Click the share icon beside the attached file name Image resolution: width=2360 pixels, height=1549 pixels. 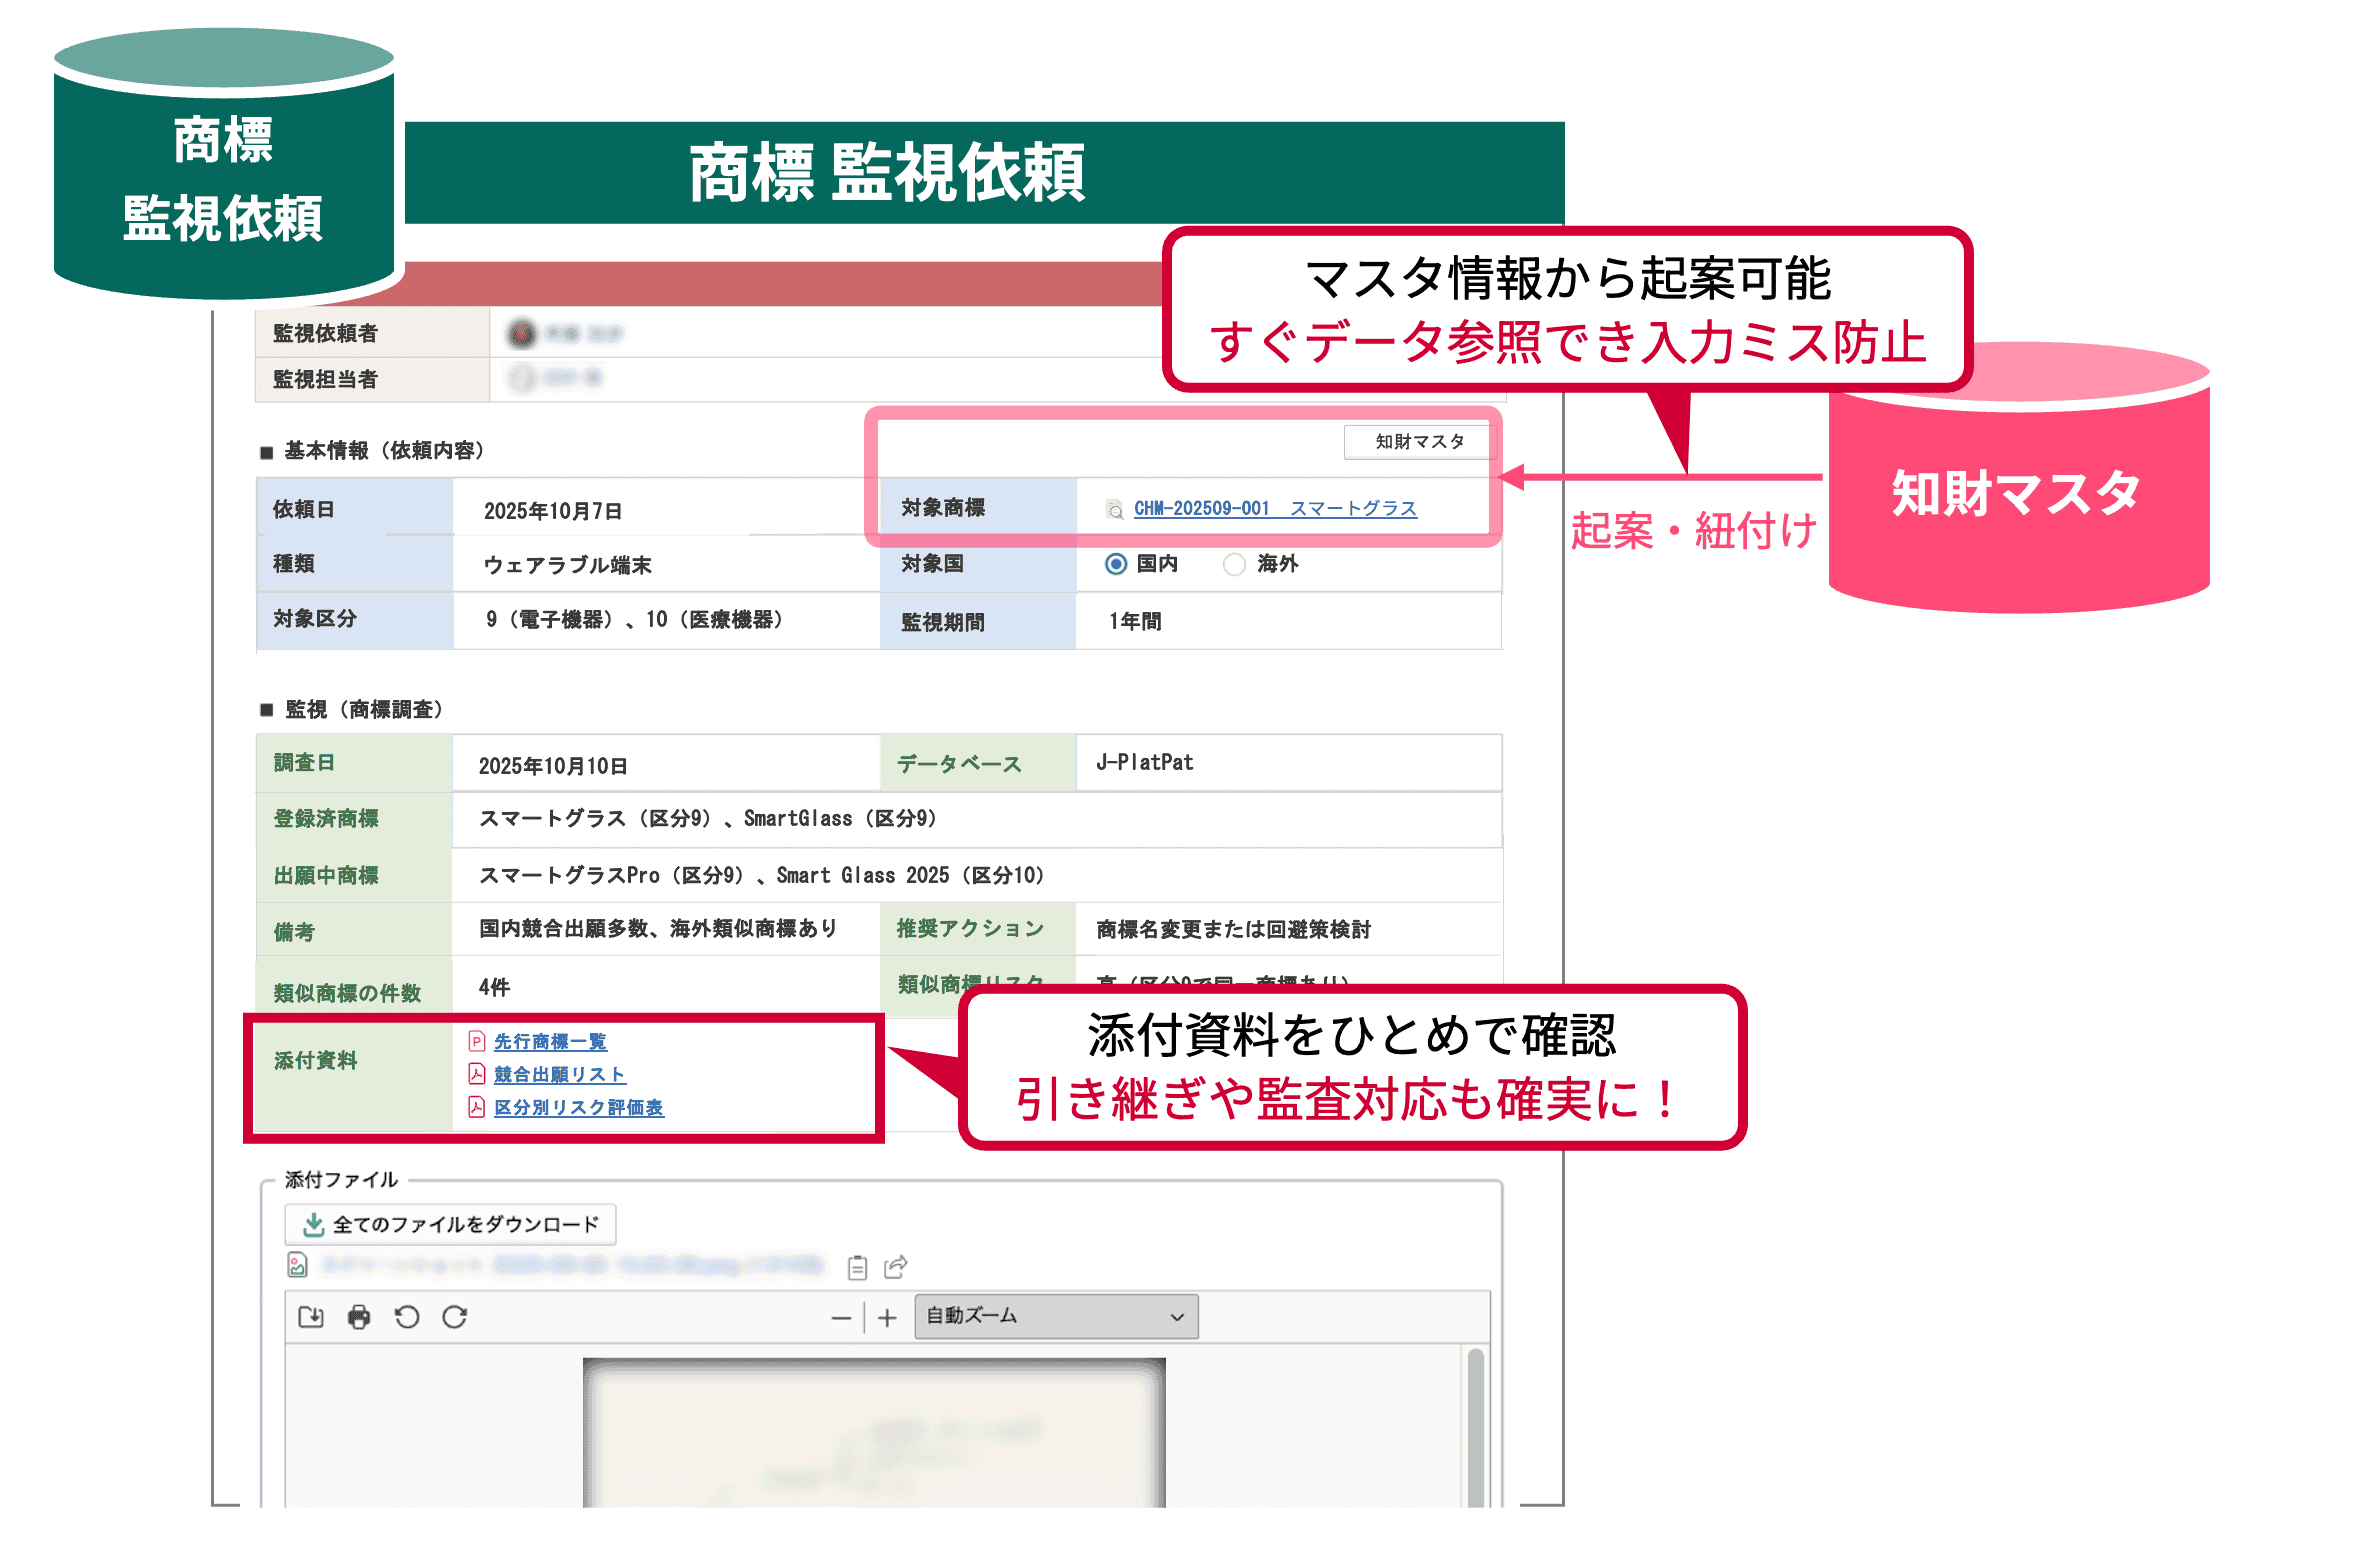pos(895,1267)
